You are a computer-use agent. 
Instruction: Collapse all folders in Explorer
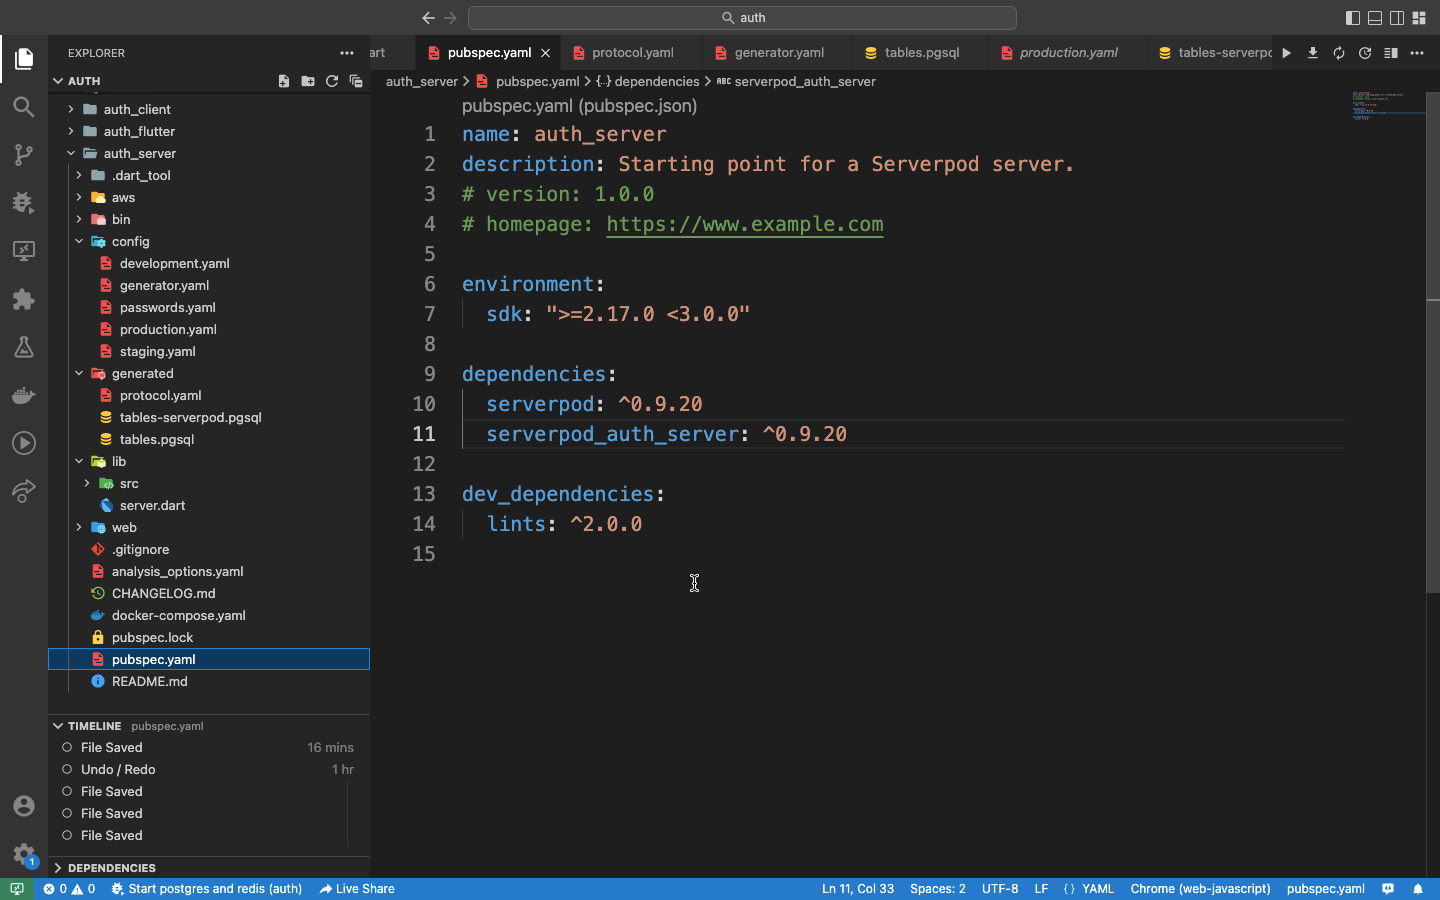click(x=356, y=81)
